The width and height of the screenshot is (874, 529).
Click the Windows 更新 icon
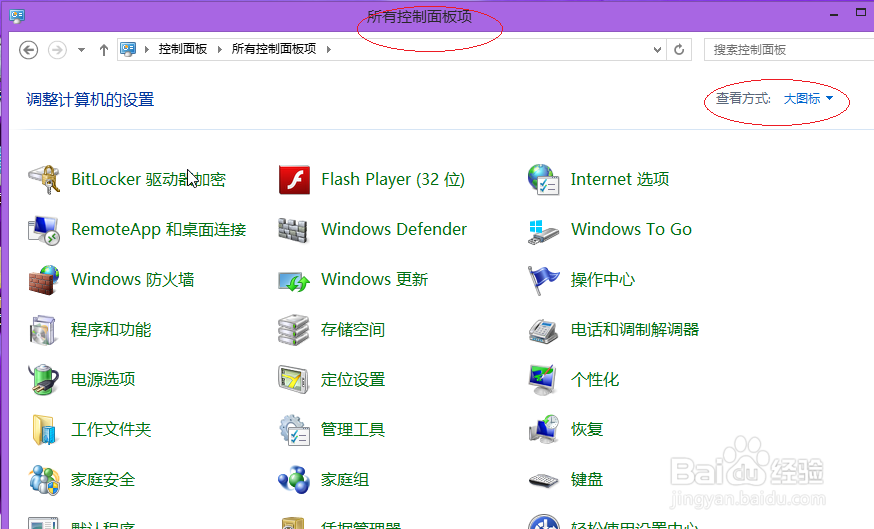click(294, 281)
